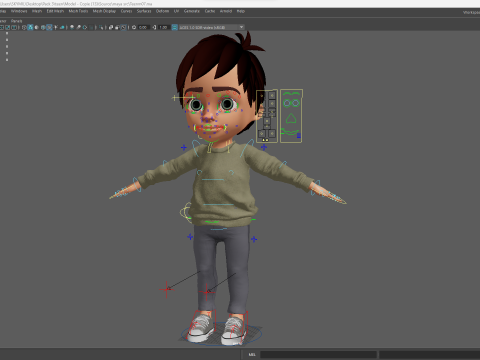Viewport: 480px width, 360px height.
Task: Toggle the safe action icon
Action: click(x=7, y=27)
